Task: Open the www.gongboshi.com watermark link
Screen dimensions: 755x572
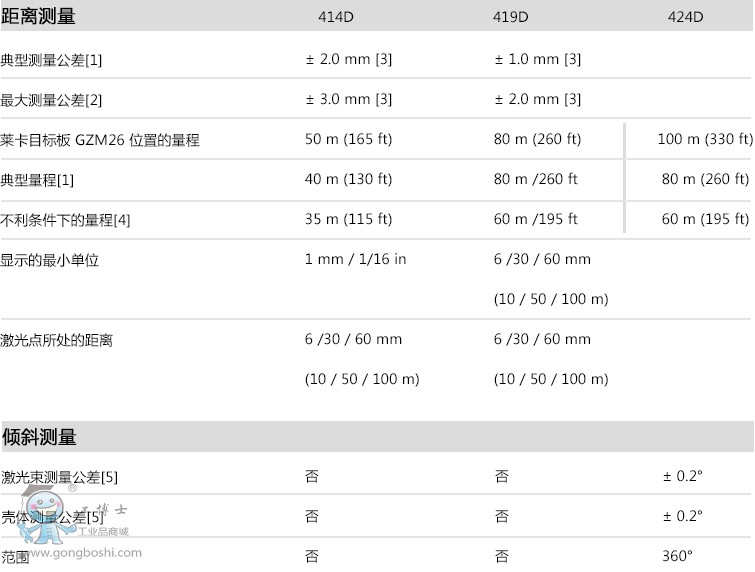Action: click(x=83, y=552)
